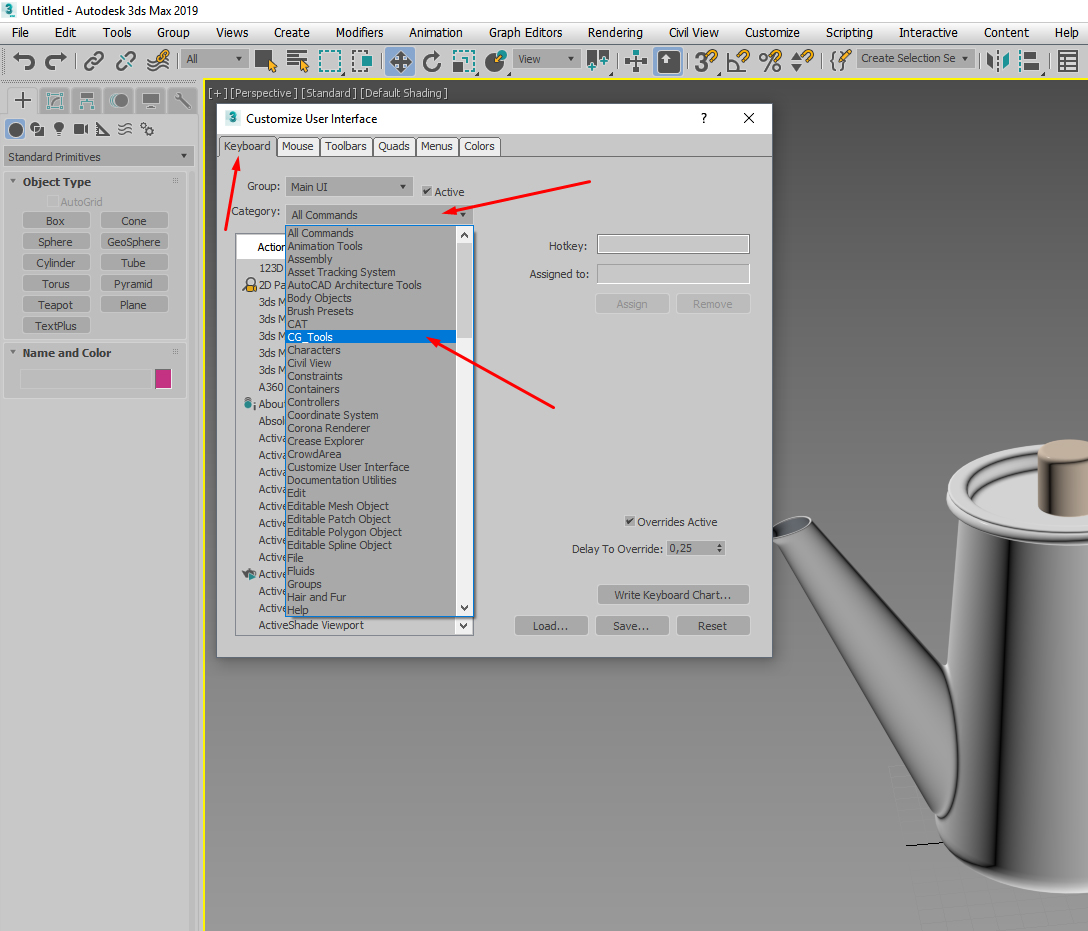This screenshot has width=1088, height=931.
Task: Click the Undo arrow in the main toolbar
Action: (24, 61)
